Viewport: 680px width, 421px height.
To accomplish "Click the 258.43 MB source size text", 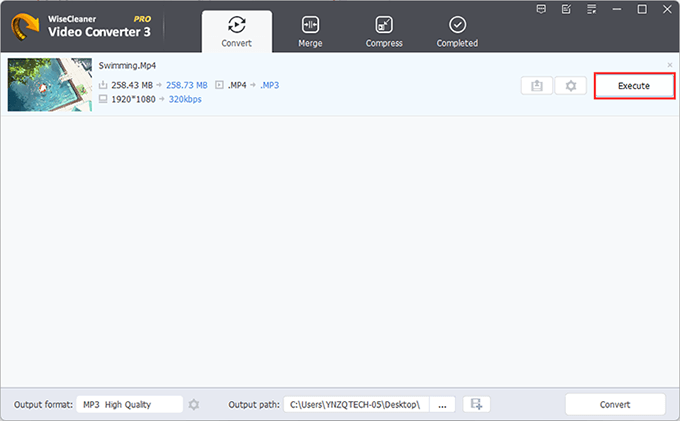I will click(x=132, y=85).
